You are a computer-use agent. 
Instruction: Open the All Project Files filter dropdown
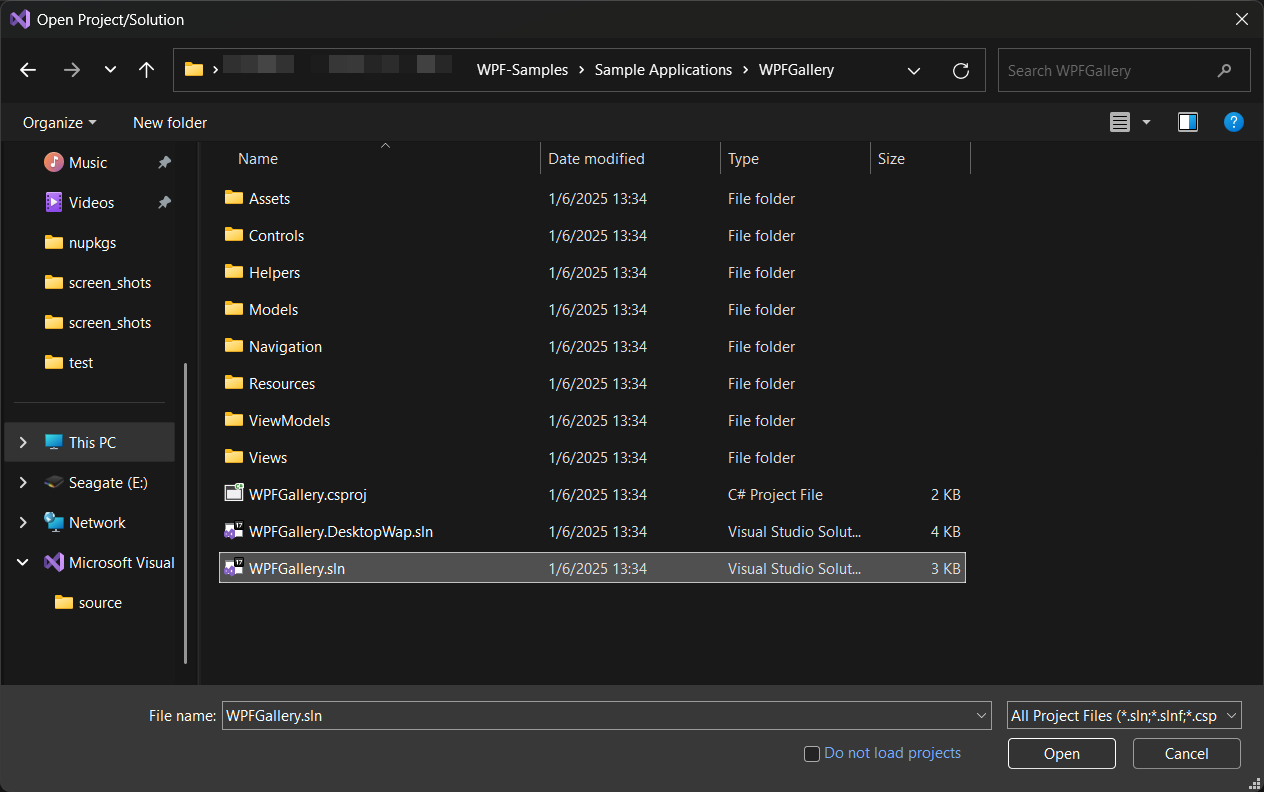point(1124,715)
